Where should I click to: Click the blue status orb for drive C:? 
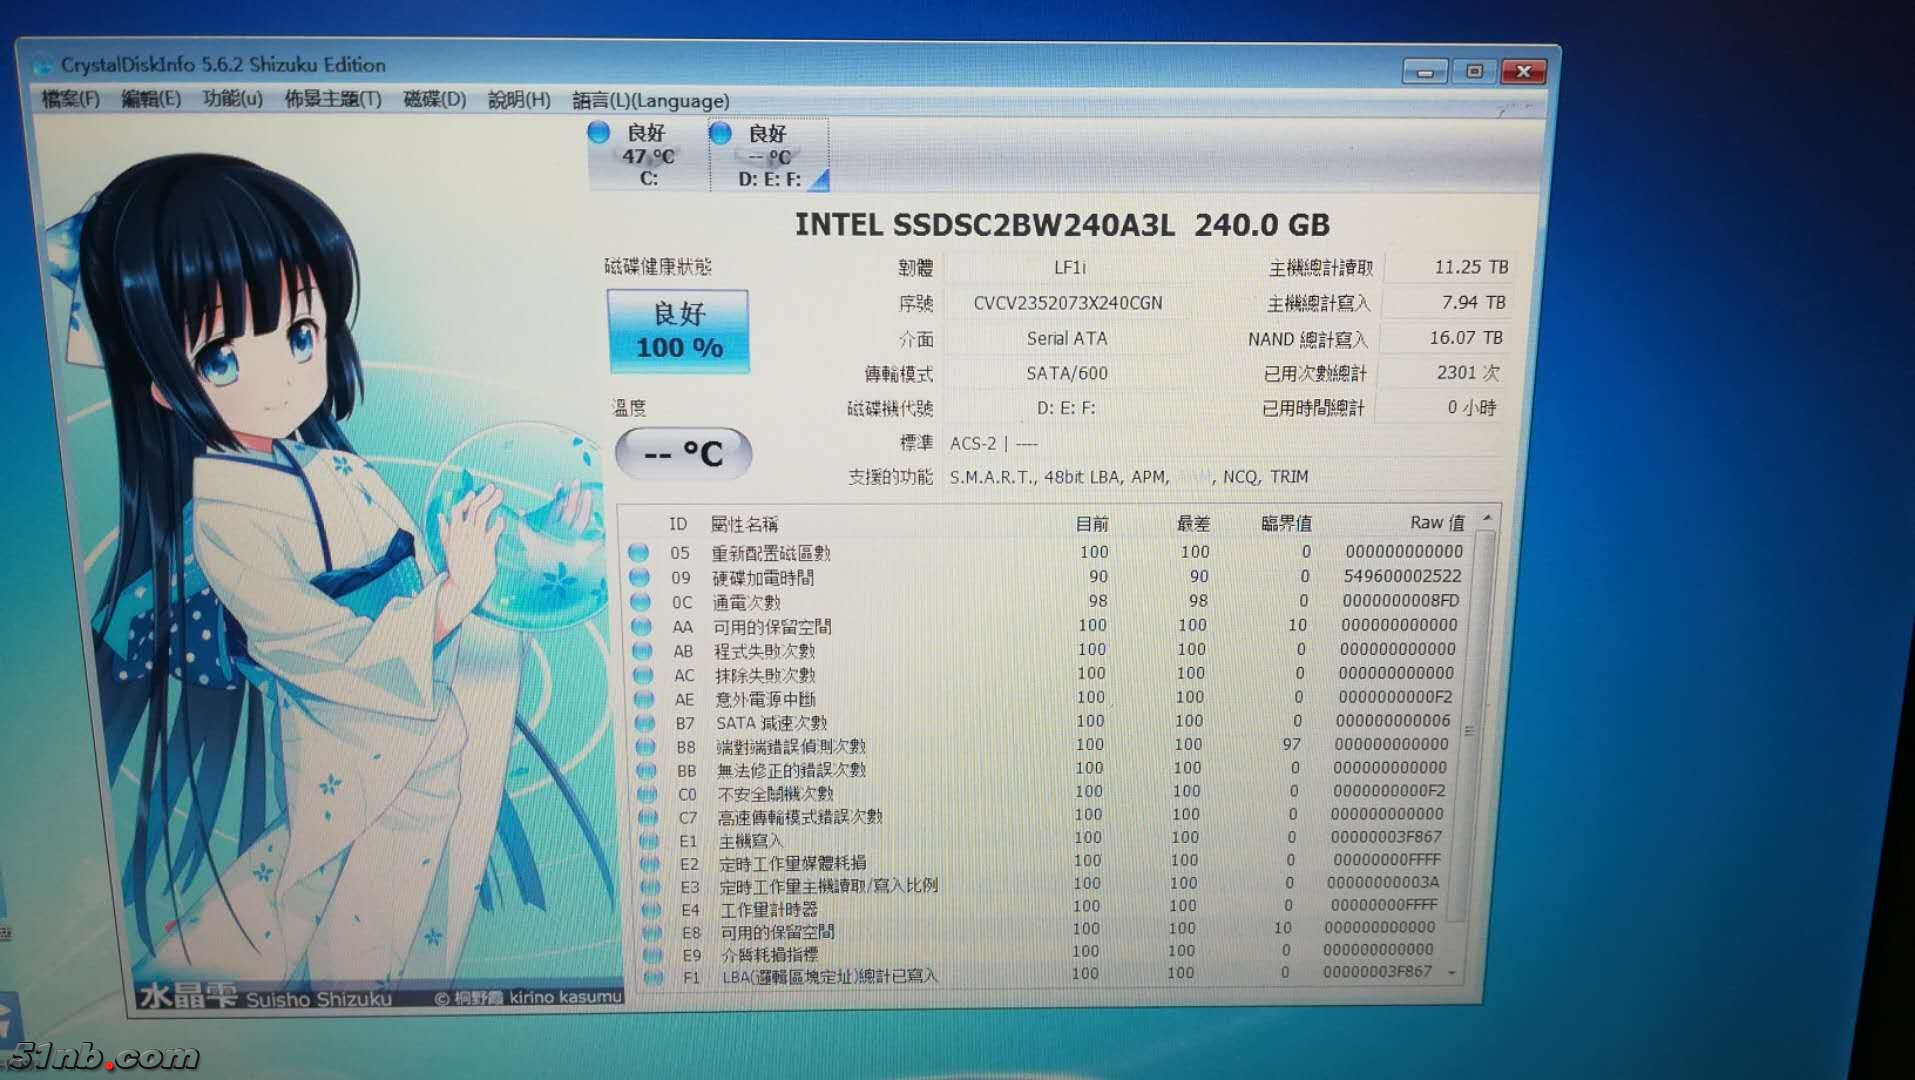(x=599, y=132)
